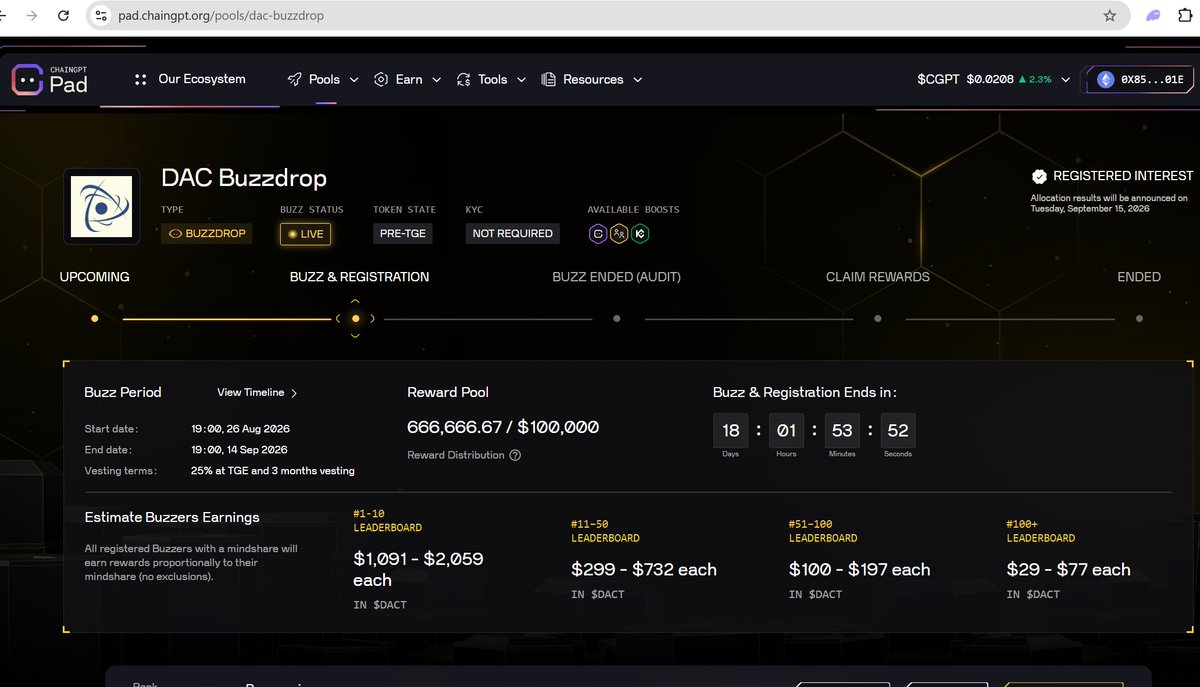The image size is (1200, 687).
Task: Click the LIVE buzz status badge
Action: click(305, 234)
